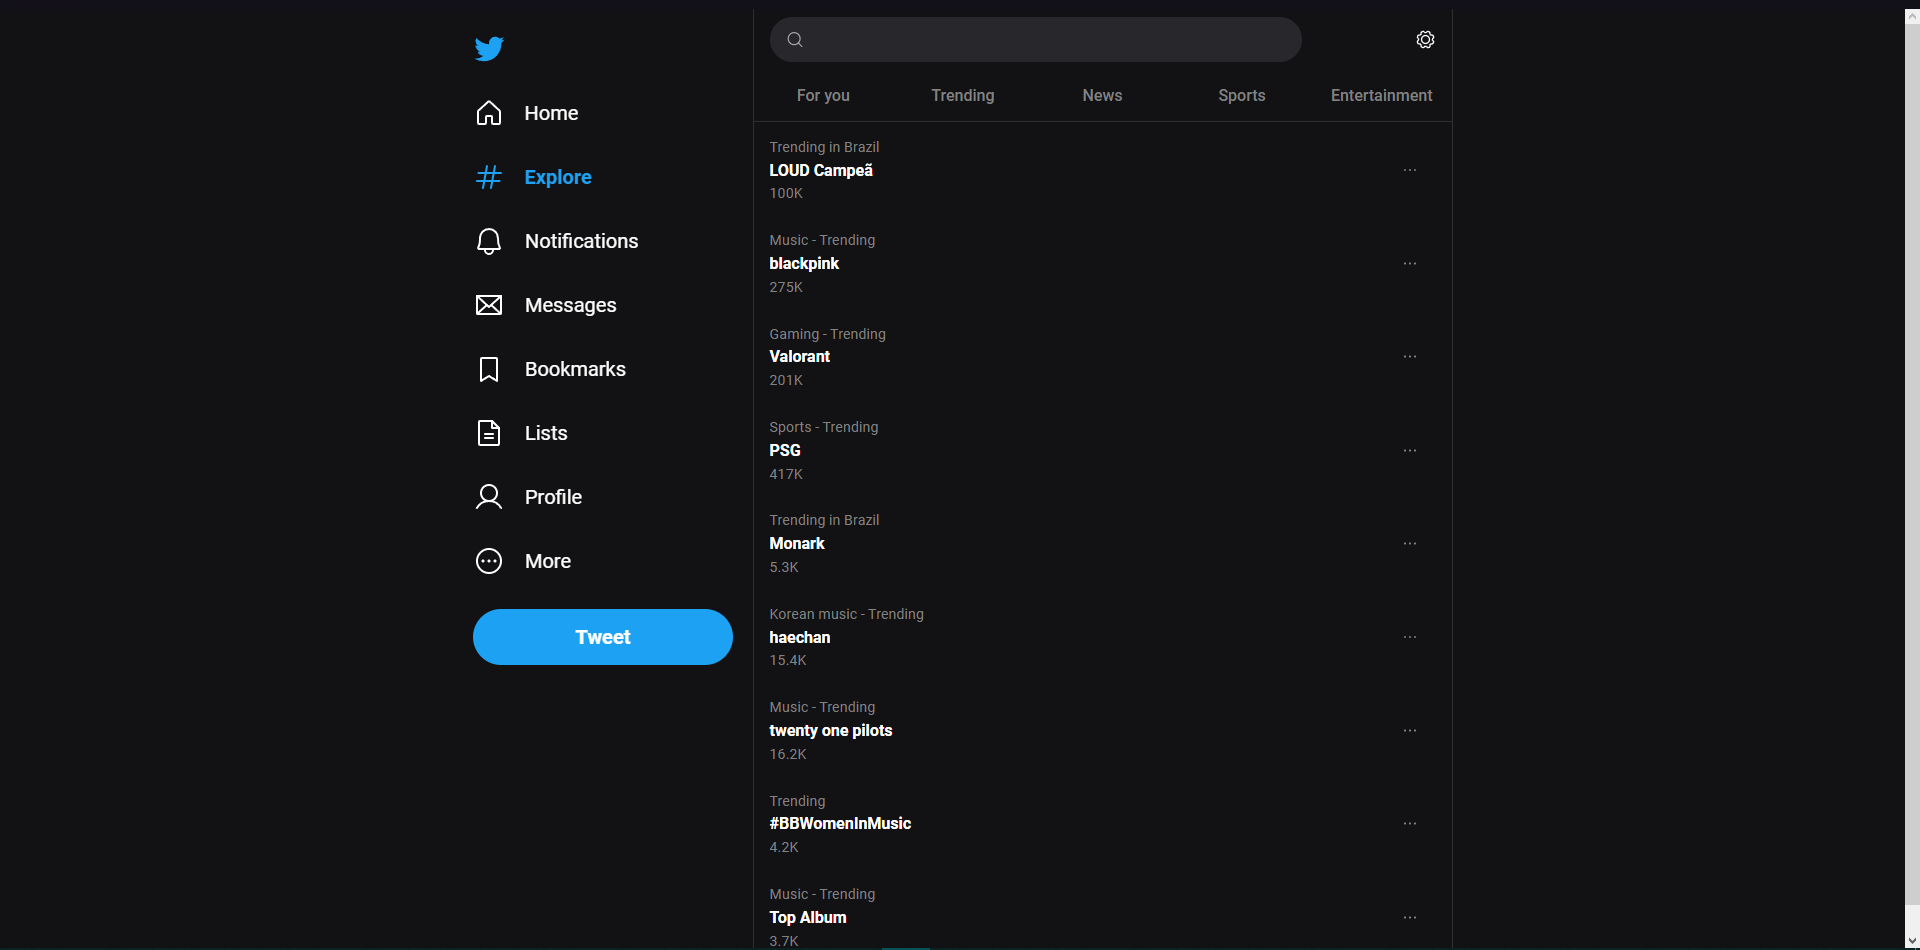This screenshot has height=950, width=1920.
Task: Open the #BBWomenInMusic trending topic
Action: 840,823
